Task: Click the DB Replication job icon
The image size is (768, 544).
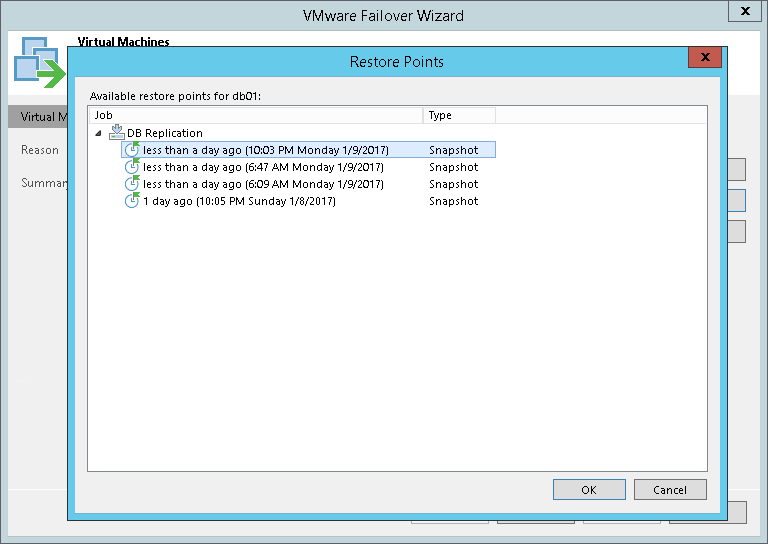Action: coord(117,132)
